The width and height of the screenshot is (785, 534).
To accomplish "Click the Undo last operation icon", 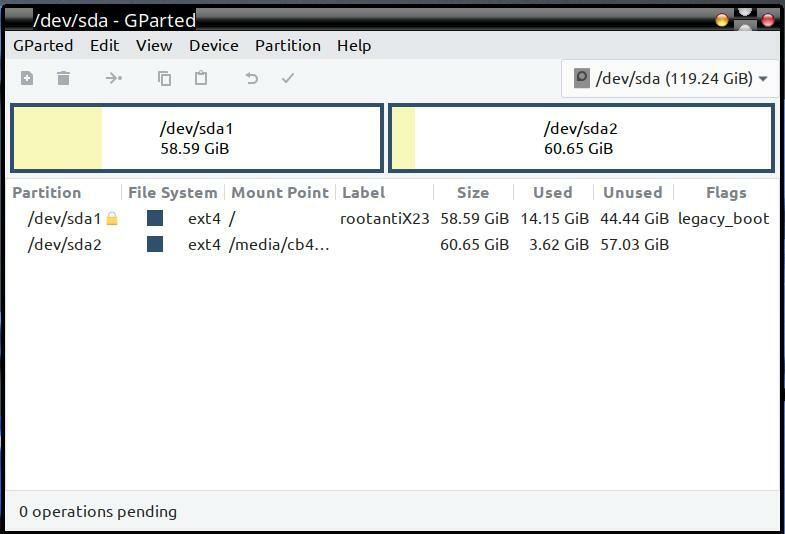I will (x=251, y=78).
